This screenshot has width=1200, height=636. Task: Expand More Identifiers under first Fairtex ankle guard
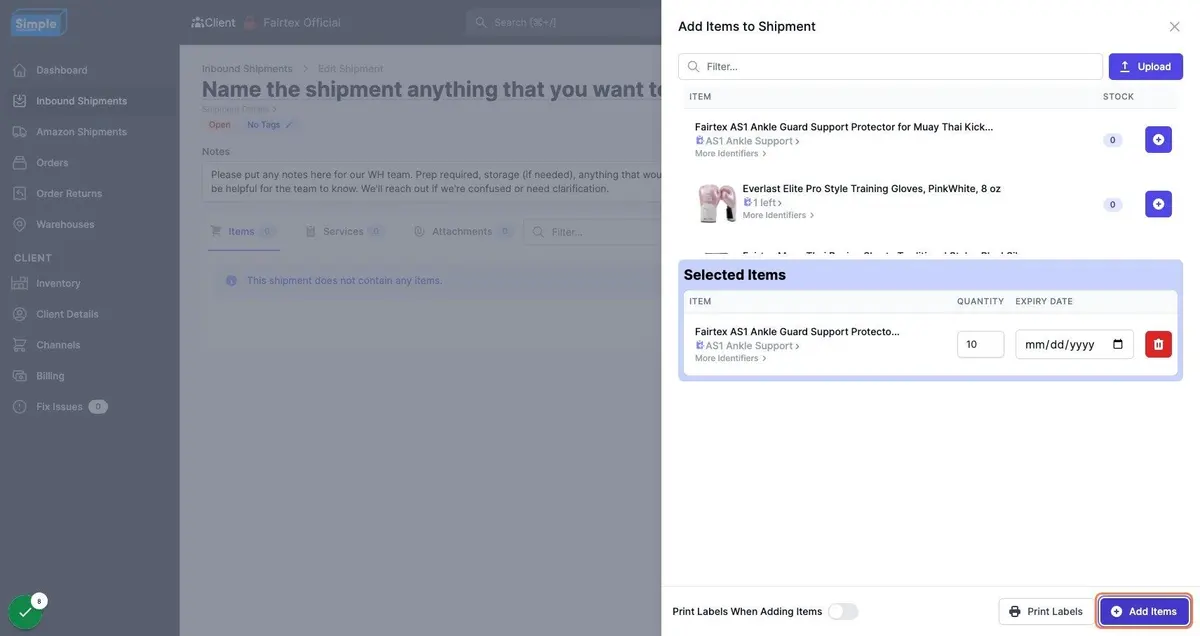[731, 154]
